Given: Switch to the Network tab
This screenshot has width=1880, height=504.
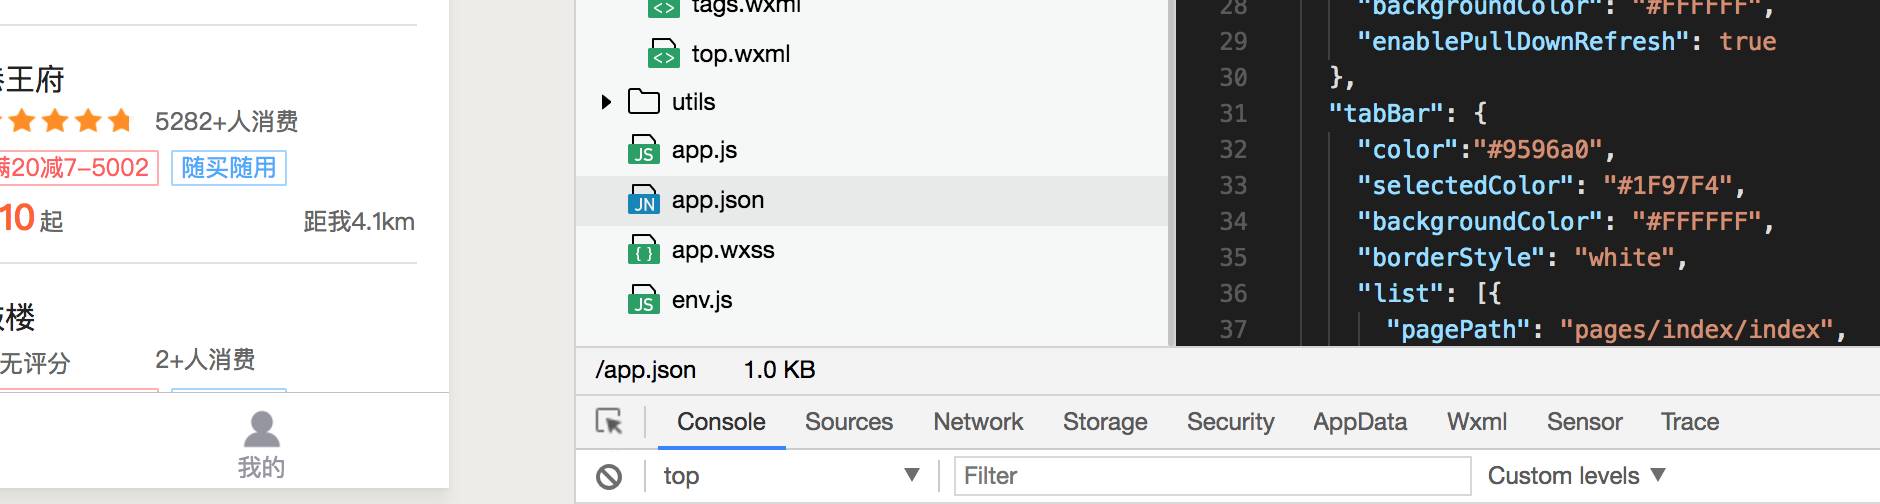Looking at the screenshot, I should (x=978, y=422).
